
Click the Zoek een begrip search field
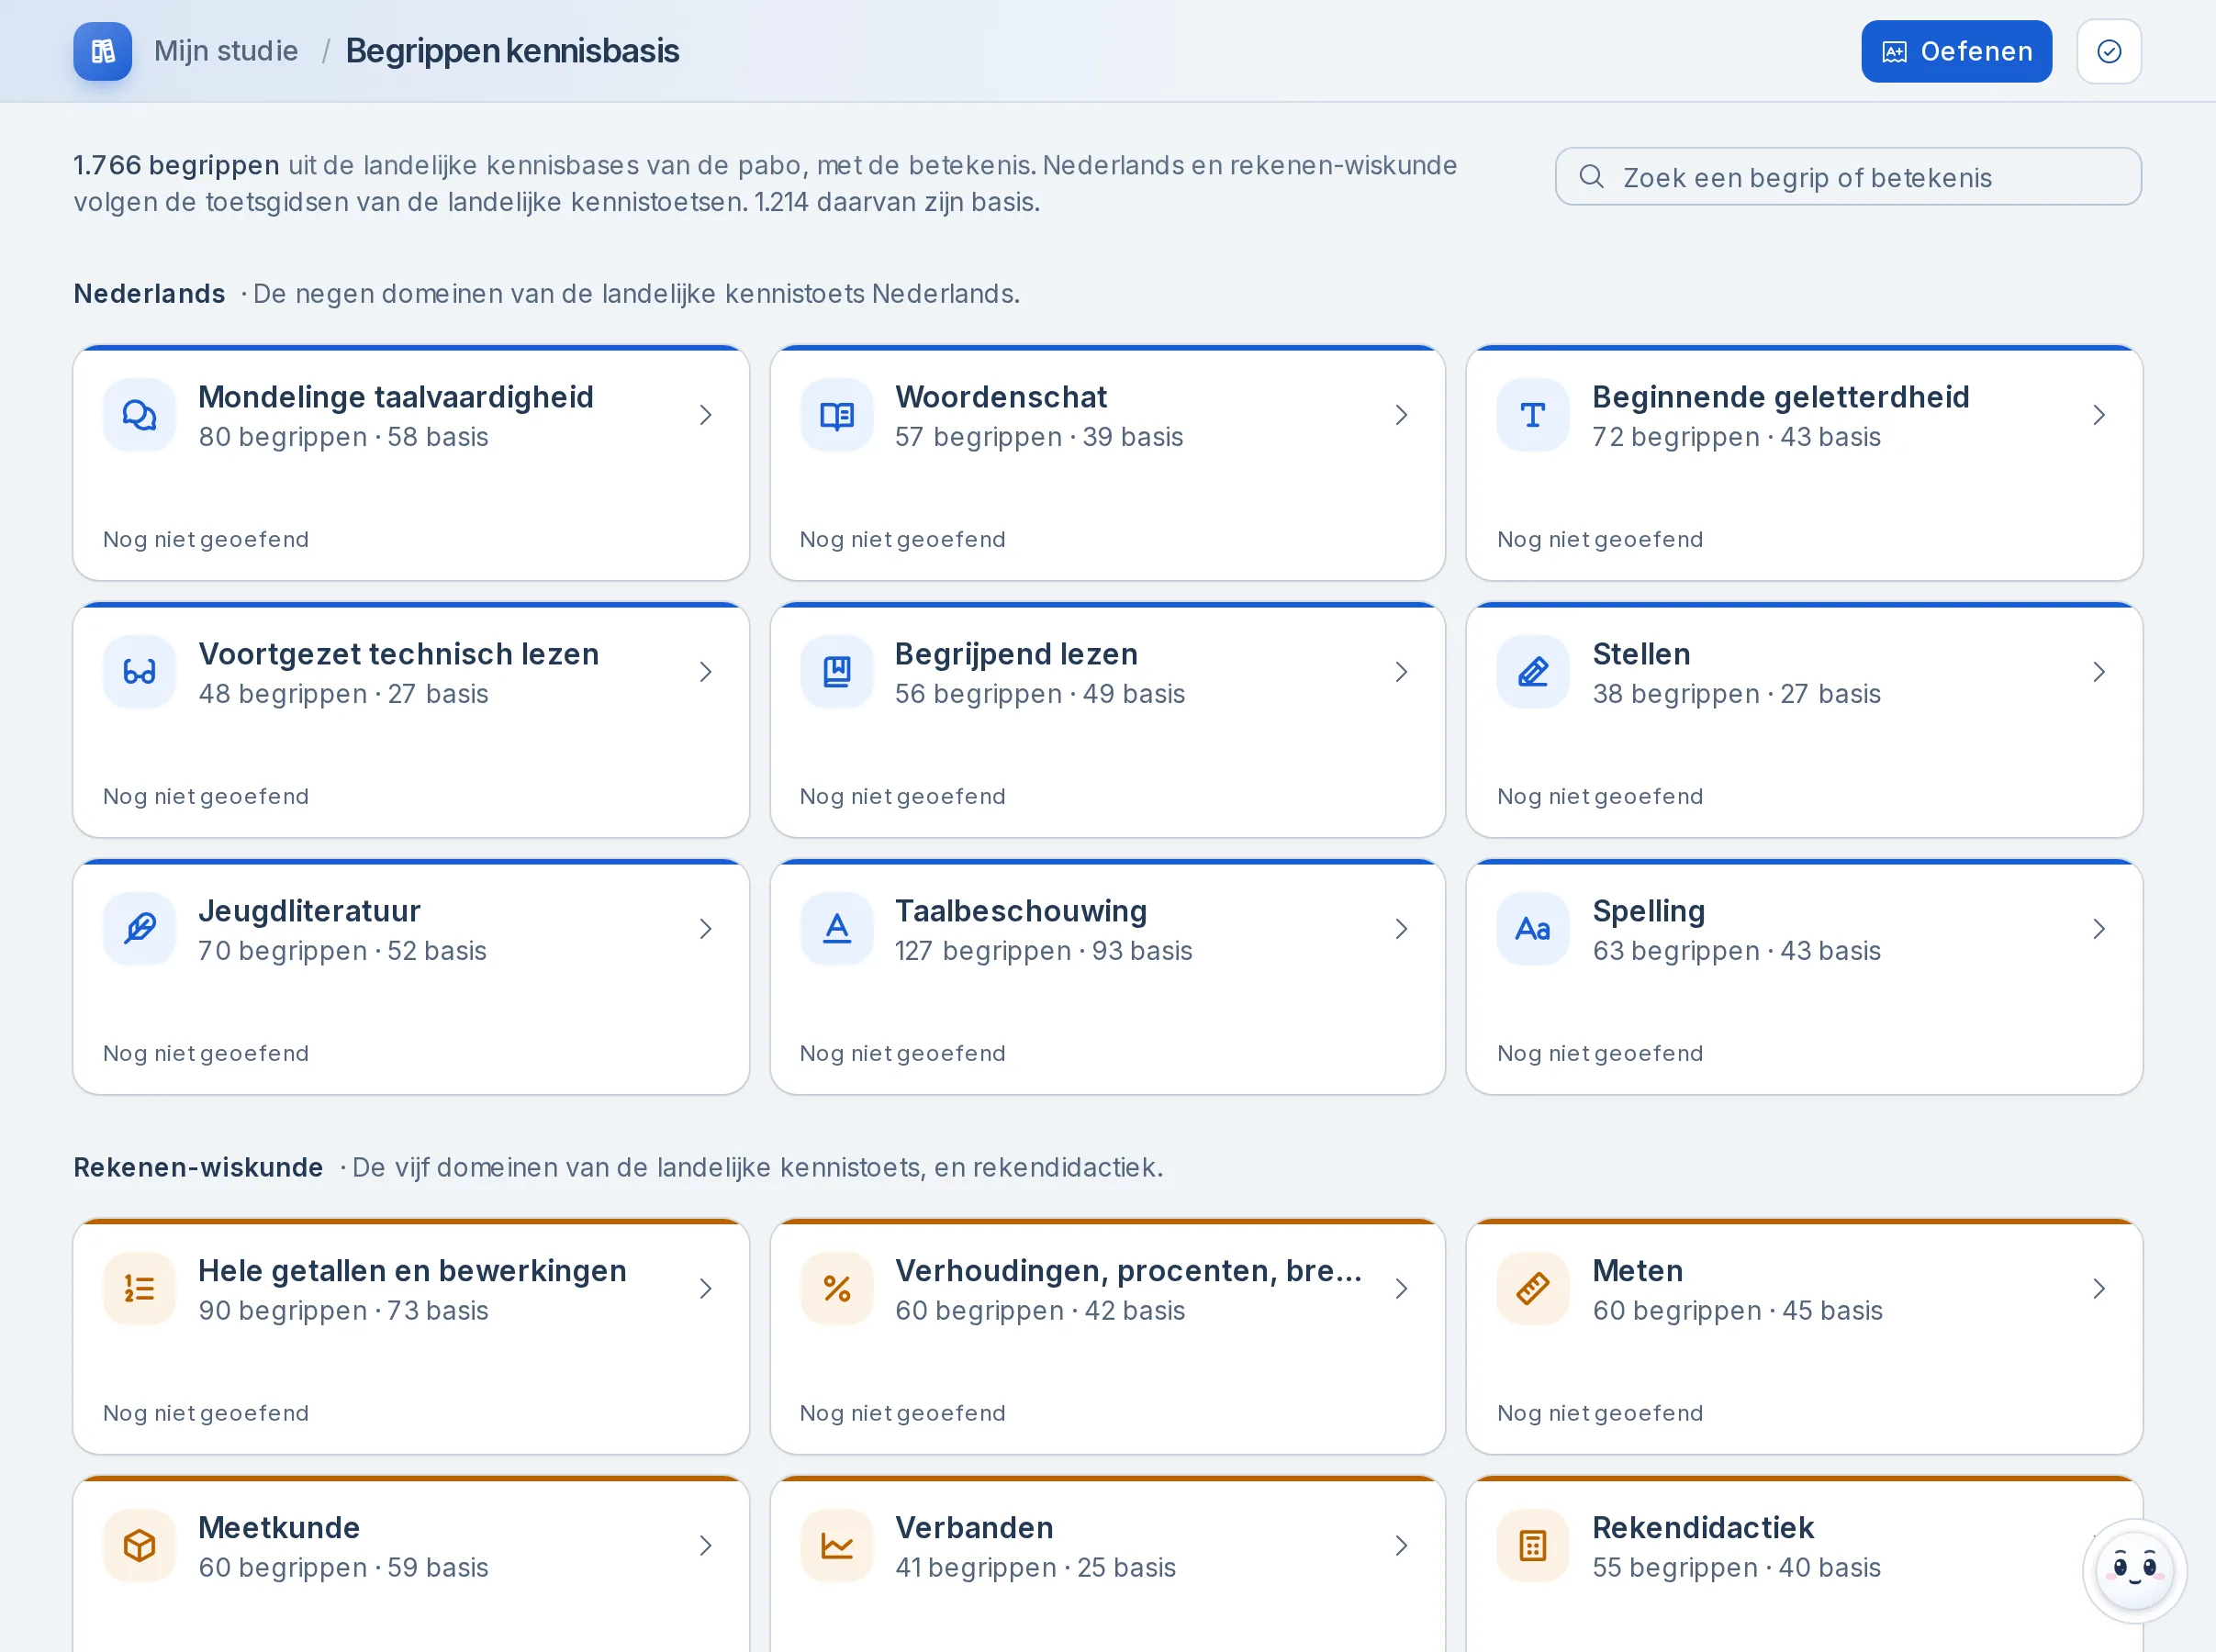click(x=1847, y=177)
